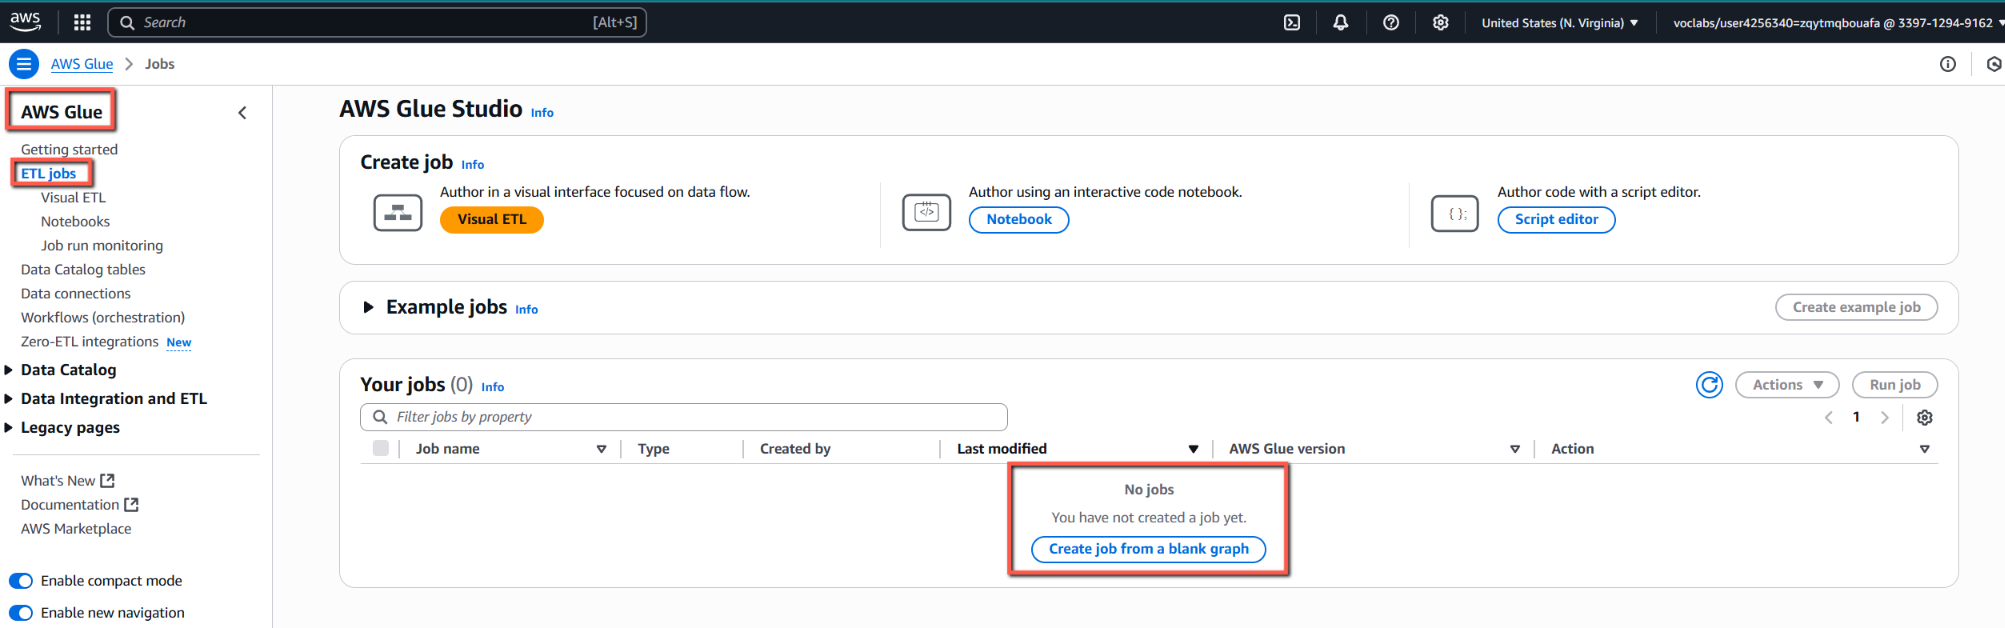Open the top bar settings gear

[x=1441, y=22]
